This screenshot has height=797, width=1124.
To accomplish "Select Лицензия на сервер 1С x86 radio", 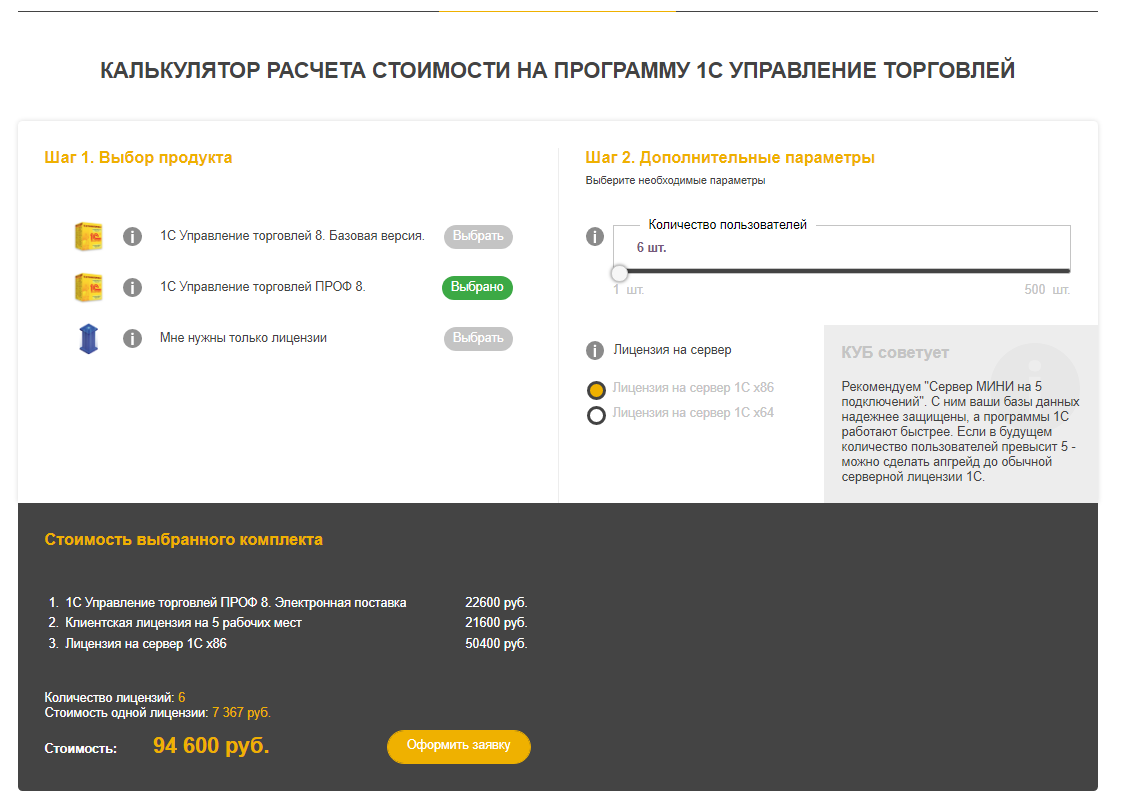I will (x=596, y=390).
